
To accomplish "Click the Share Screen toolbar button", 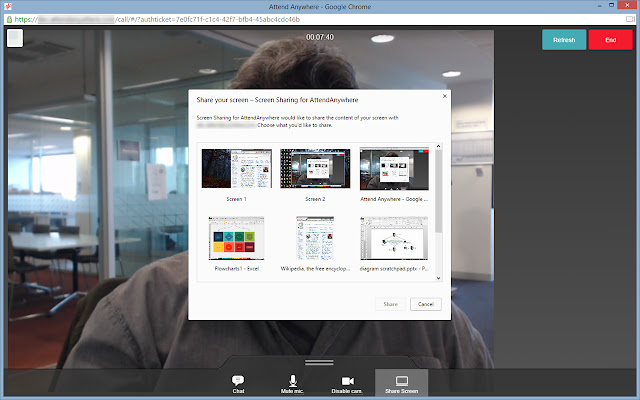I will coord(402,384).
